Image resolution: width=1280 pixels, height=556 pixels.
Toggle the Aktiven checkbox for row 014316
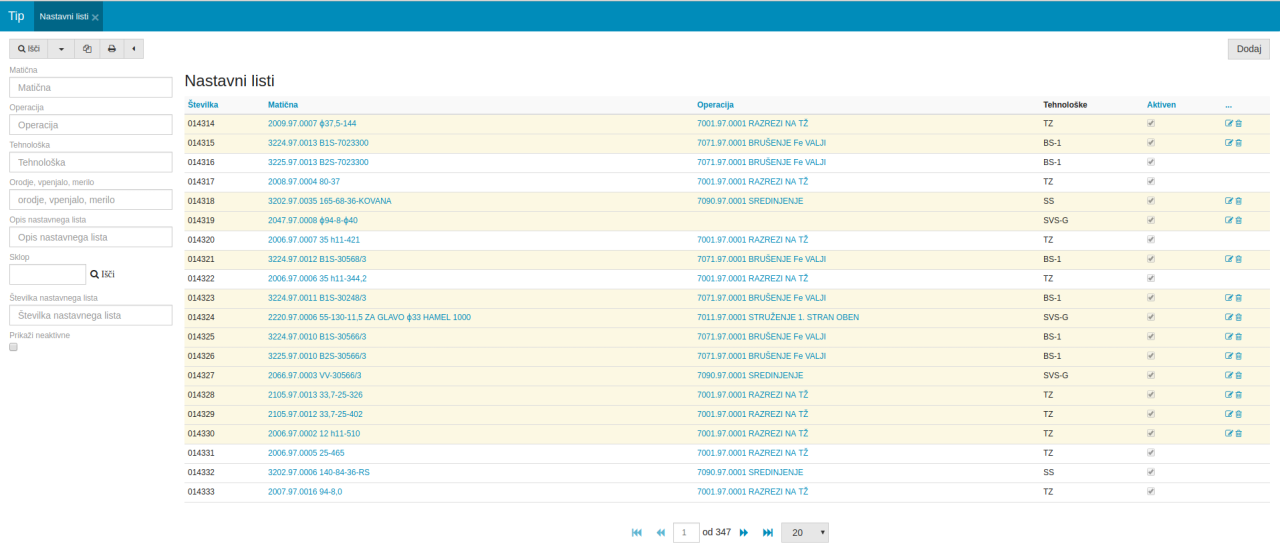pos(1151,162)
